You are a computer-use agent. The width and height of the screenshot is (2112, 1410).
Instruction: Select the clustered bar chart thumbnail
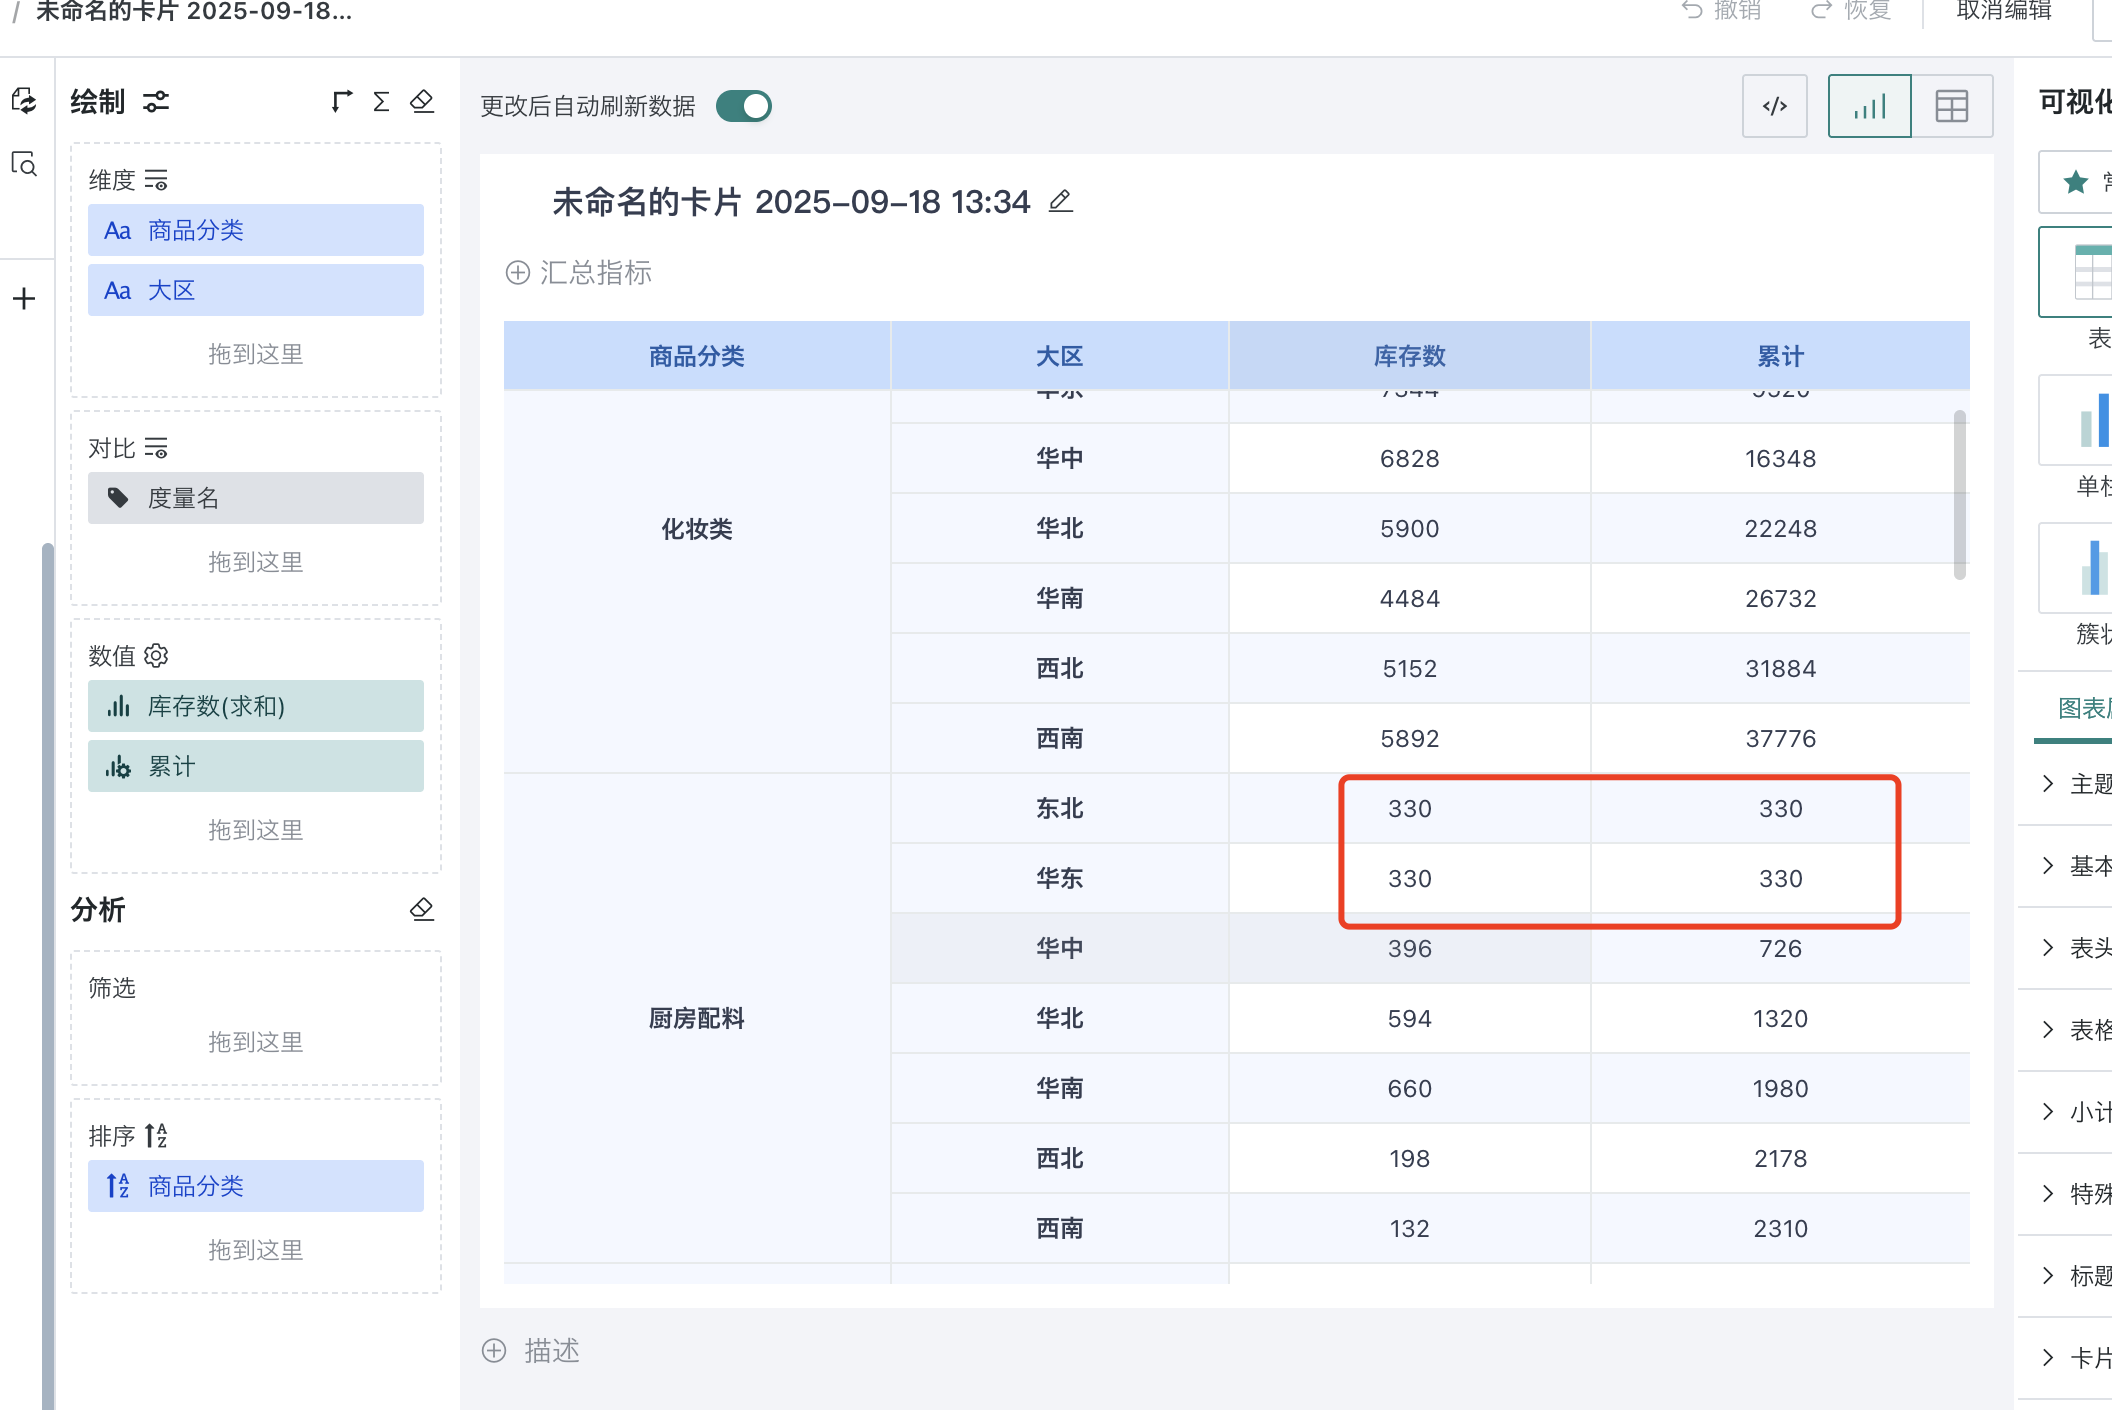[x=2077, y=568]
